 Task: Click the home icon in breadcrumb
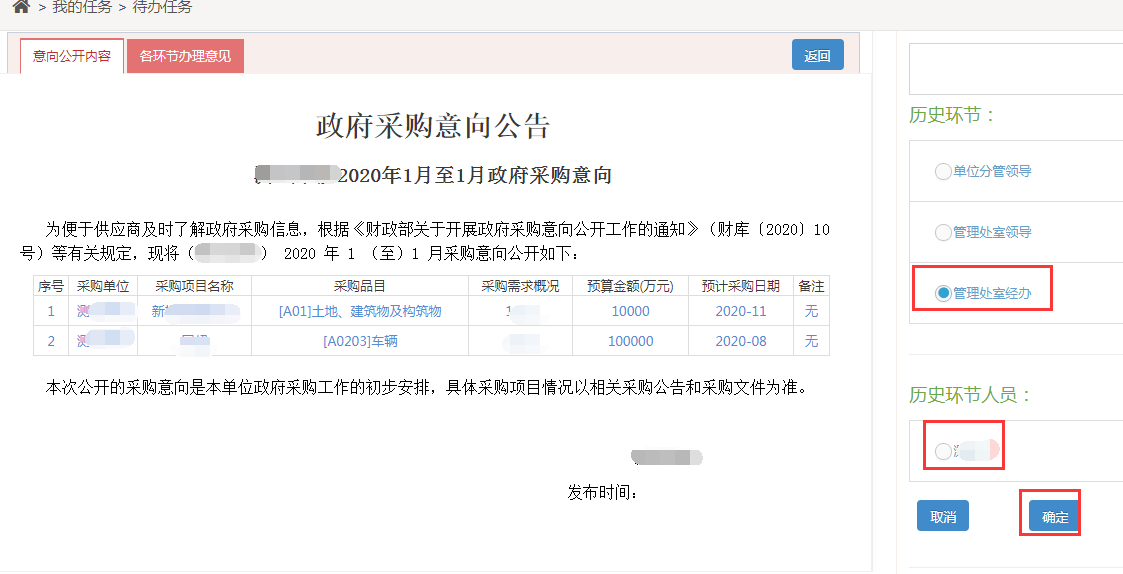[x=20, y=8]
